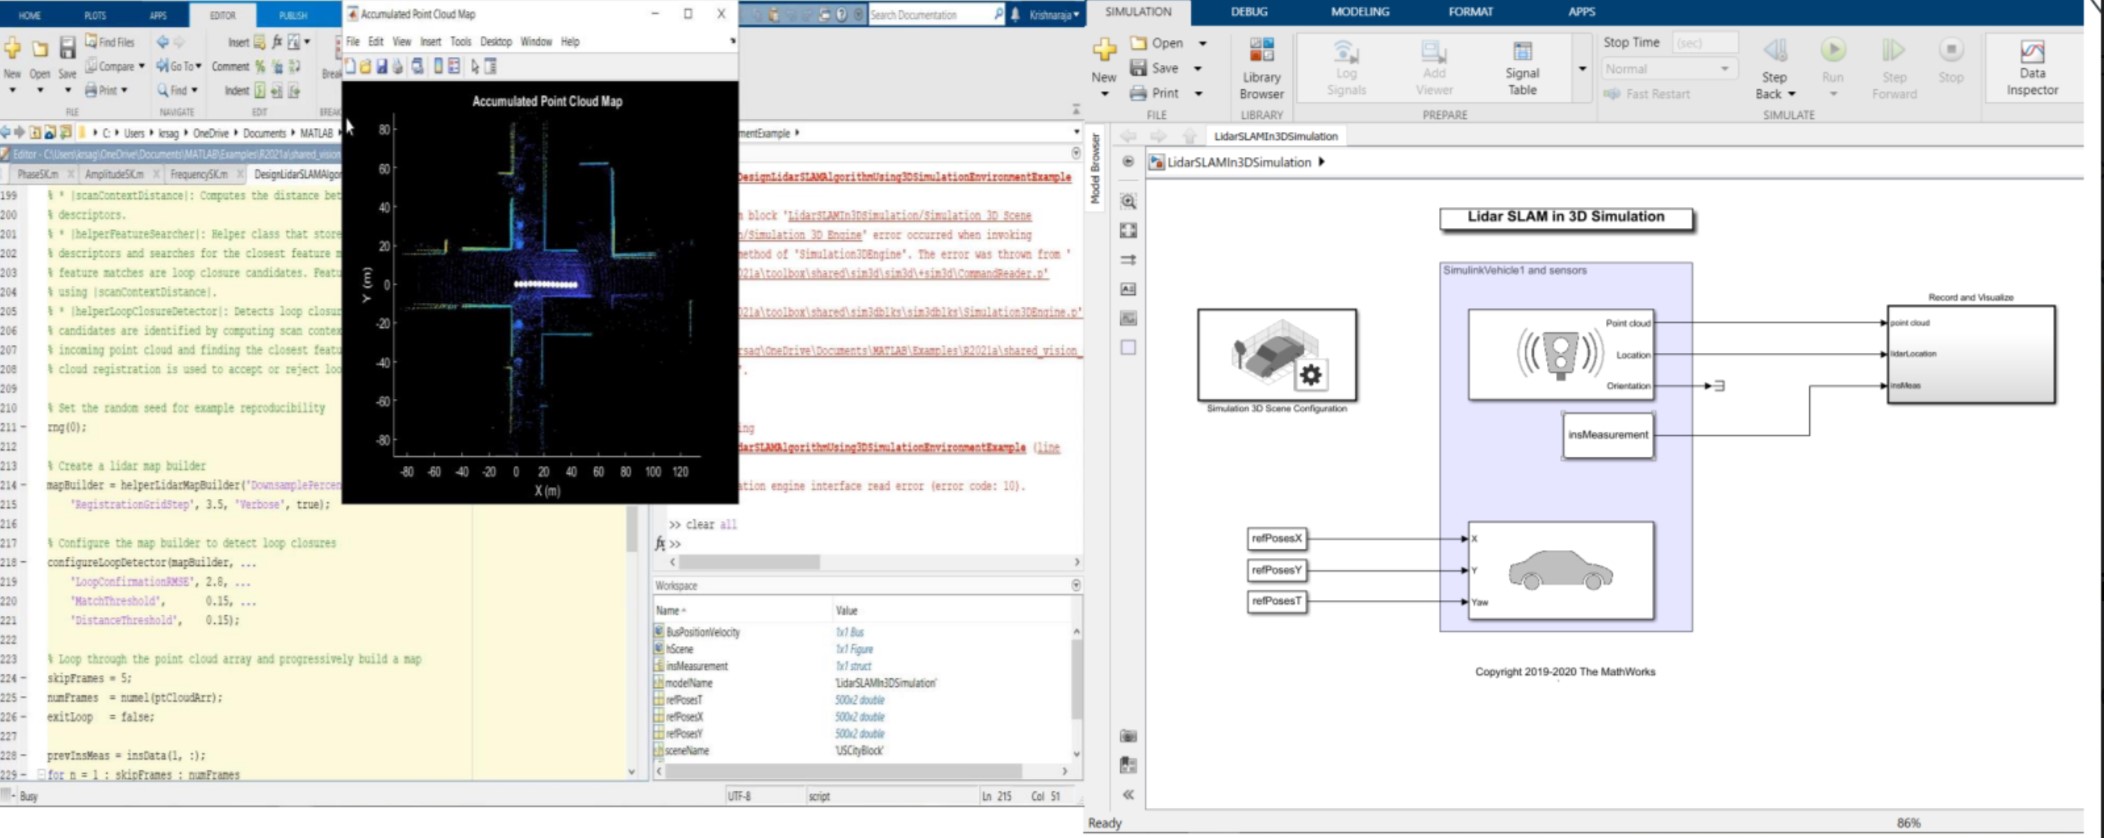Switch to the PUBLISH tab in MATLAB
The image size is (2104, 838).
[x=293, y=15]
